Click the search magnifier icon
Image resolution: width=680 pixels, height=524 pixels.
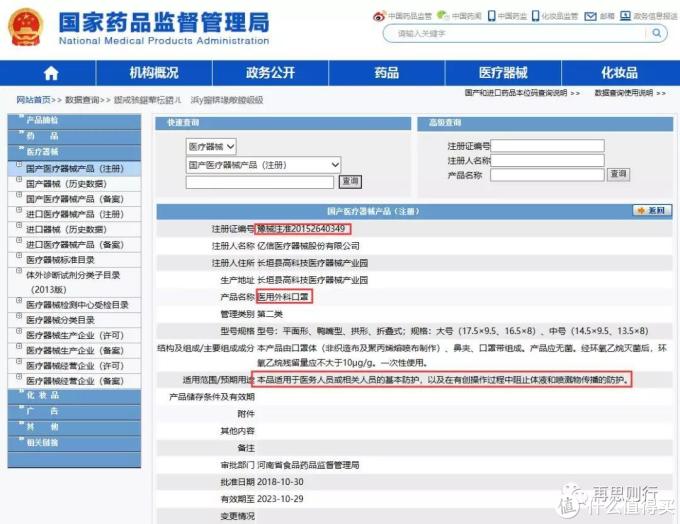(x=657, y=33)
